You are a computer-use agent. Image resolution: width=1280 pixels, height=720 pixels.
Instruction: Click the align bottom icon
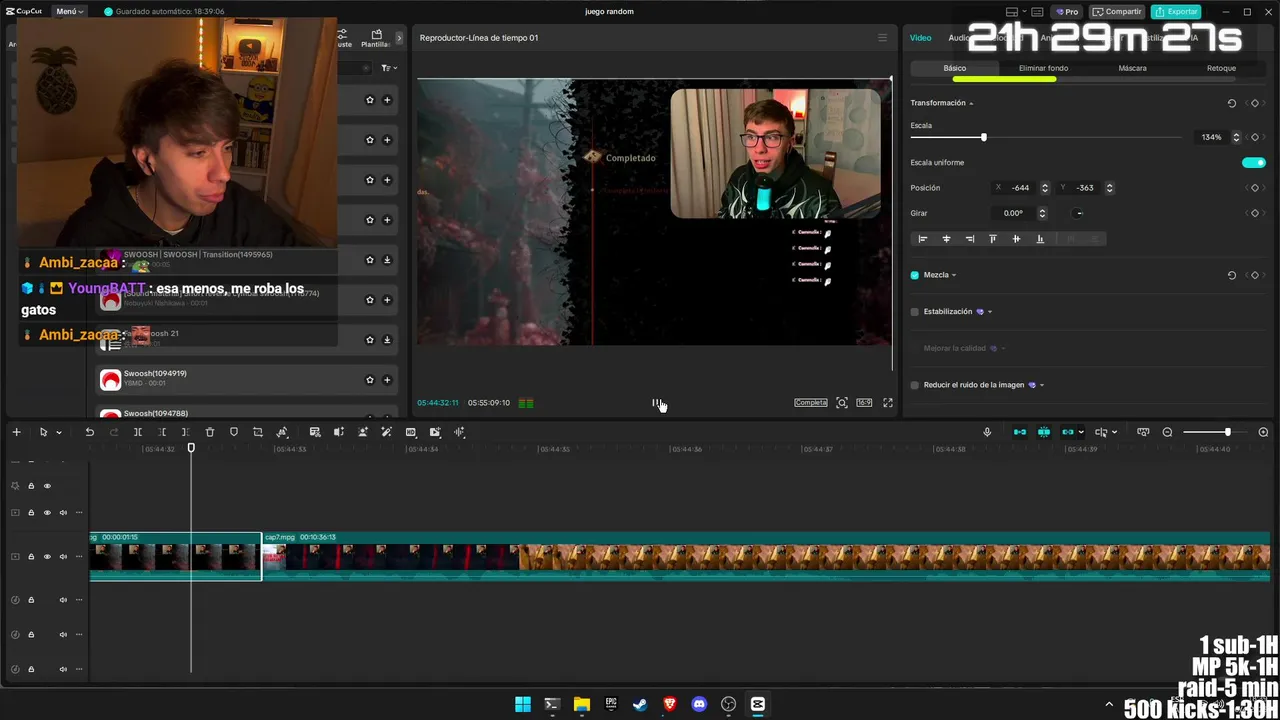tap(1040, 239)
